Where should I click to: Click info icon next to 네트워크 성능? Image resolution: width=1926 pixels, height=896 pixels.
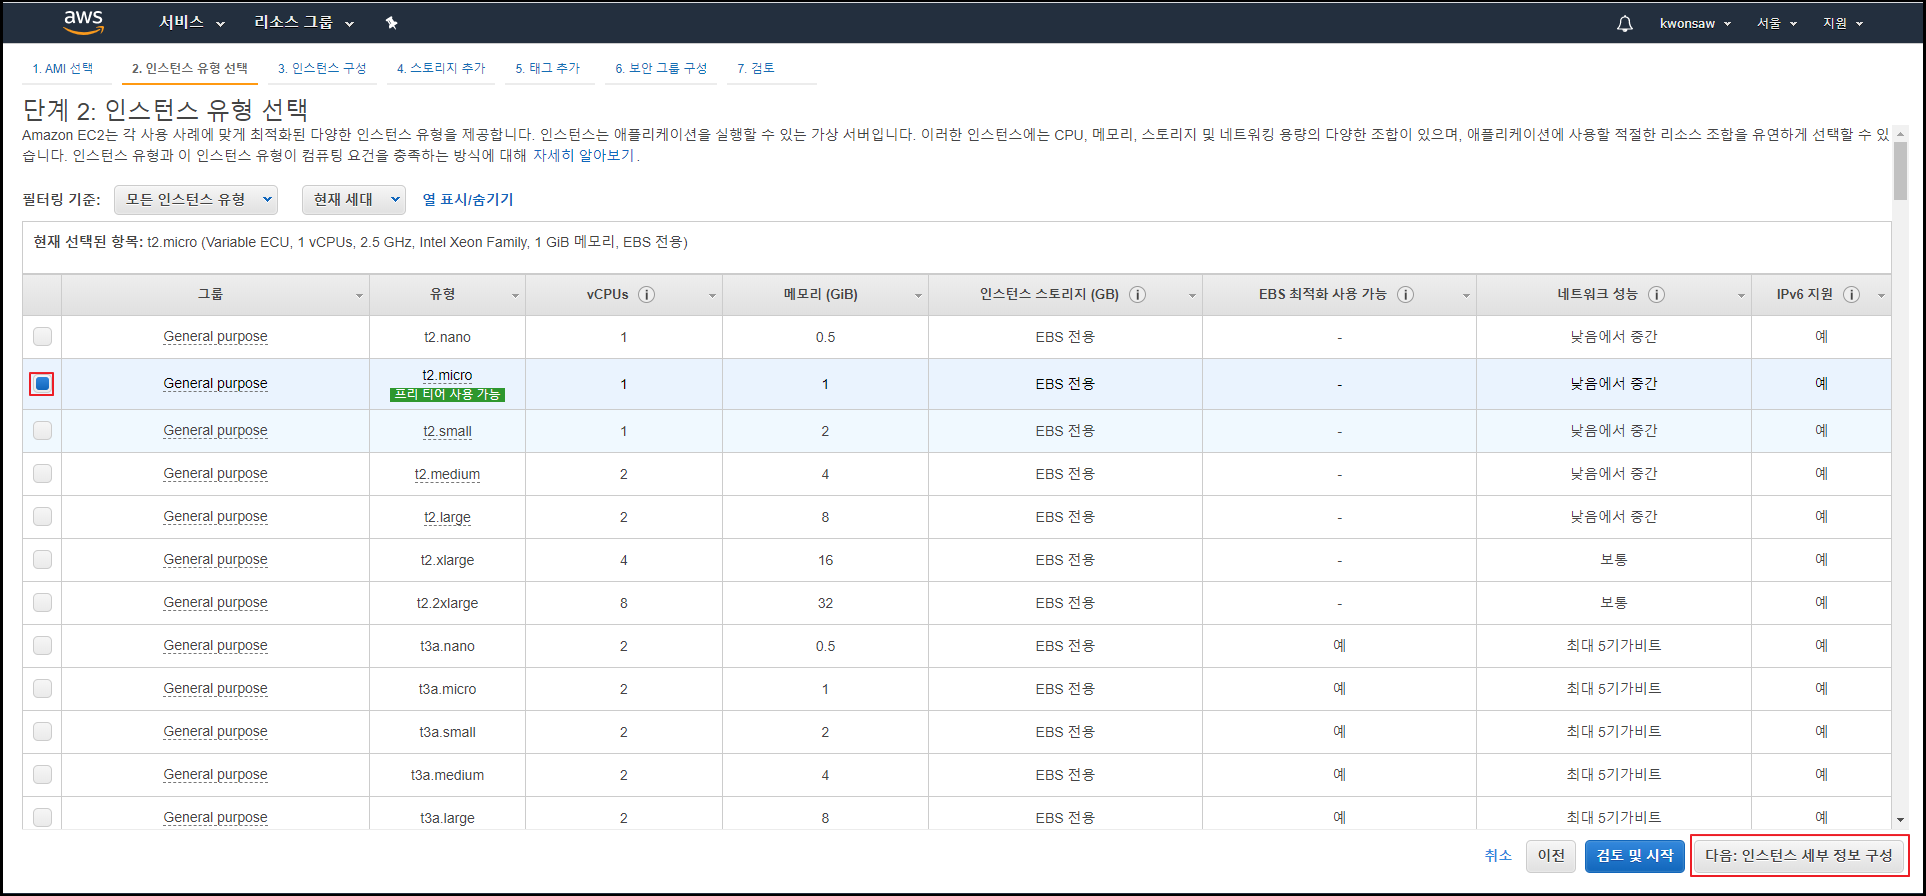[x=1656, y=294]
